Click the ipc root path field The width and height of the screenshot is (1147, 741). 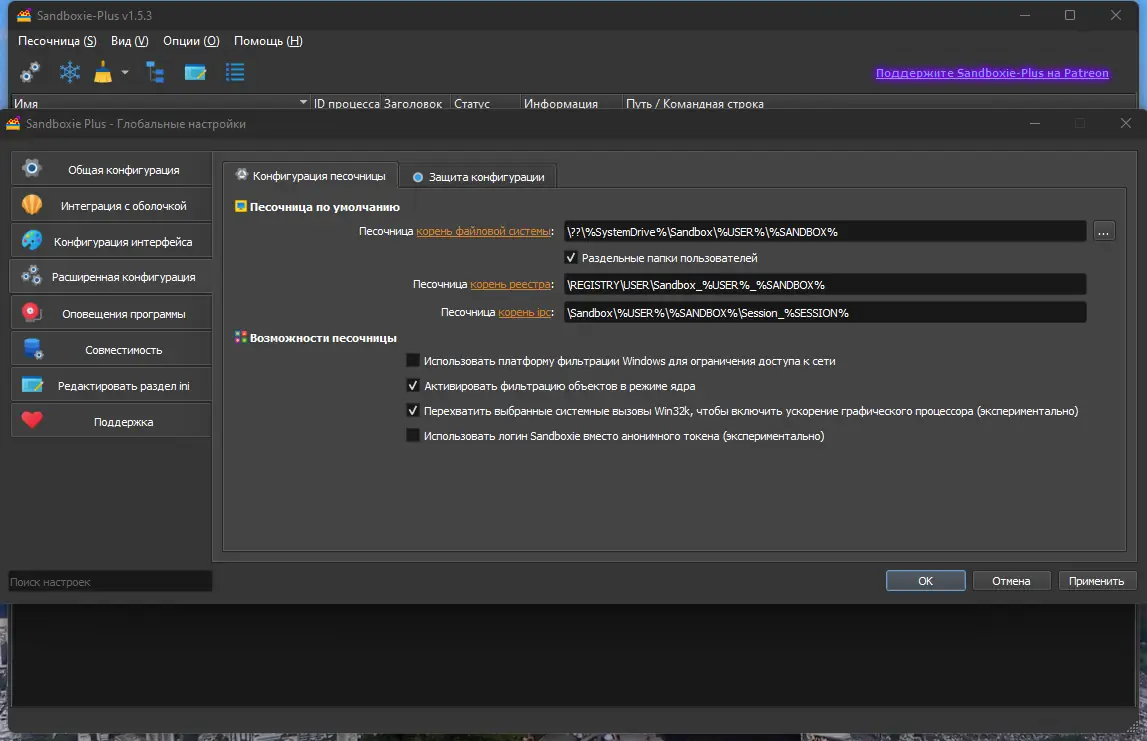[825, 312]
